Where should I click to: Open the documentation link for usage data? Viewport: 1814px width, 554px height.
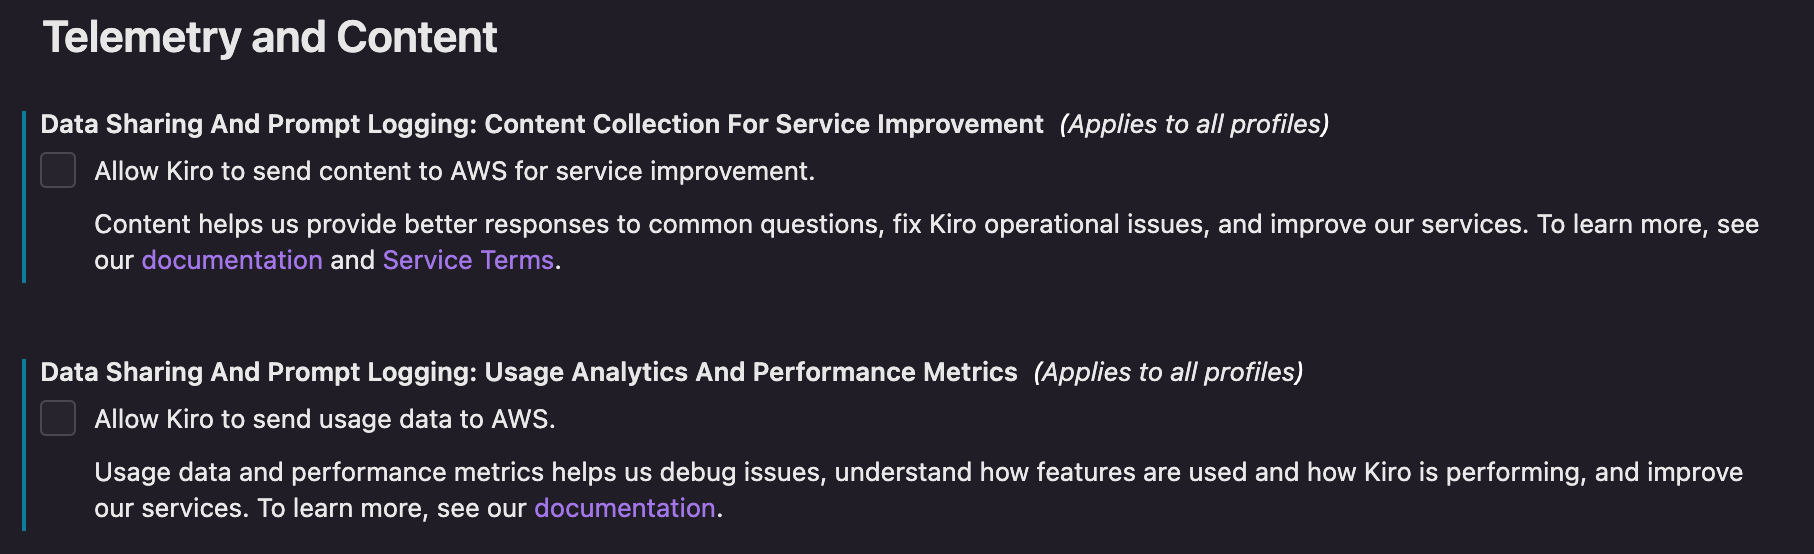tap(625, 508)
